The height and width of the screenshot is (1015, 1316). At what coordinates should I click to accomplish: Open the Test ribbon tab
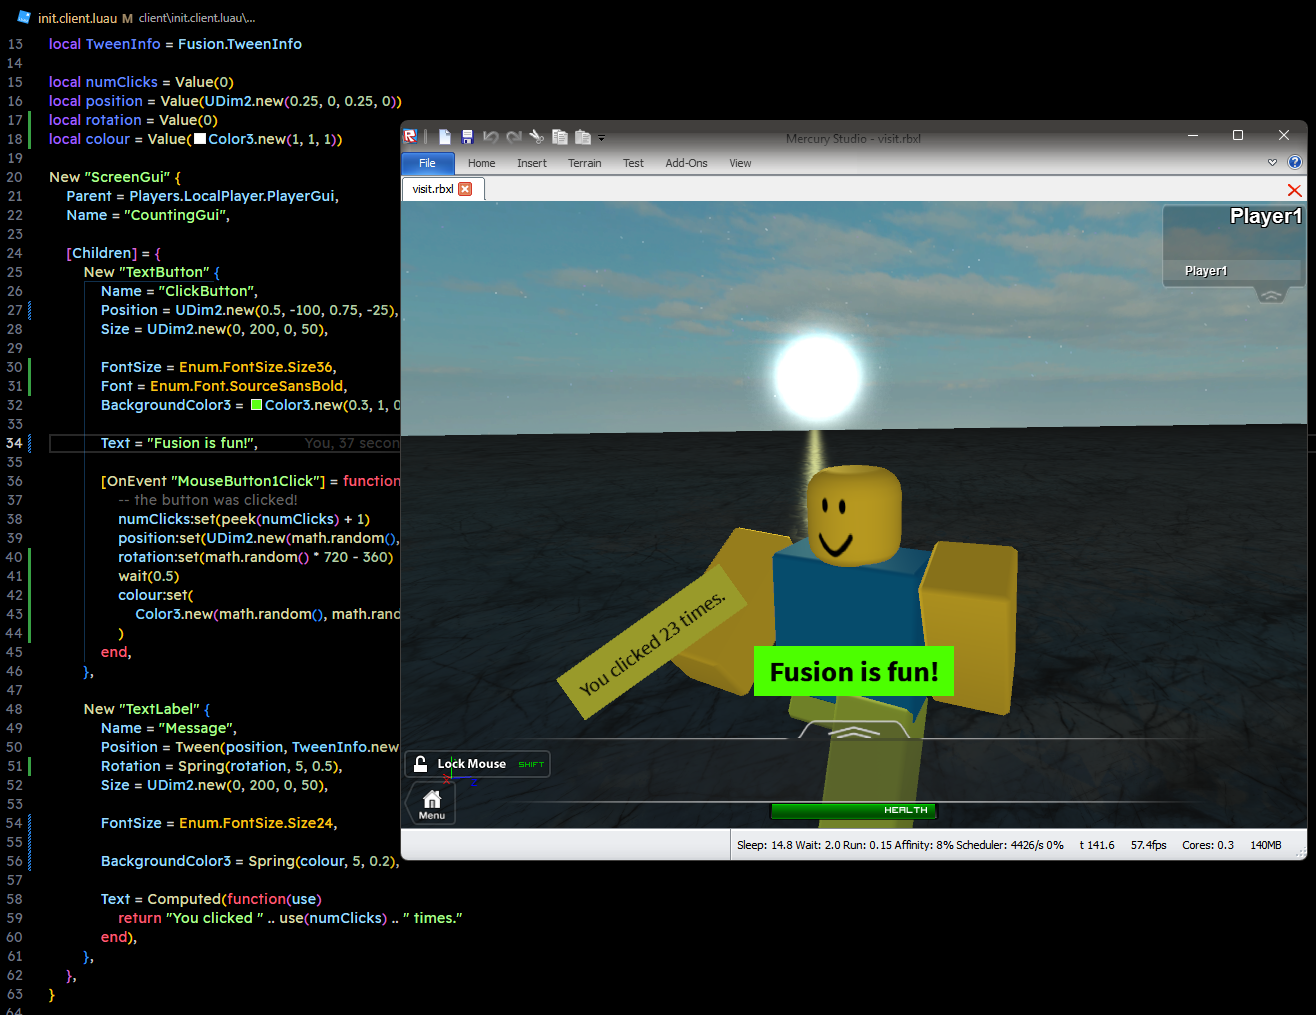click(633, 163)
